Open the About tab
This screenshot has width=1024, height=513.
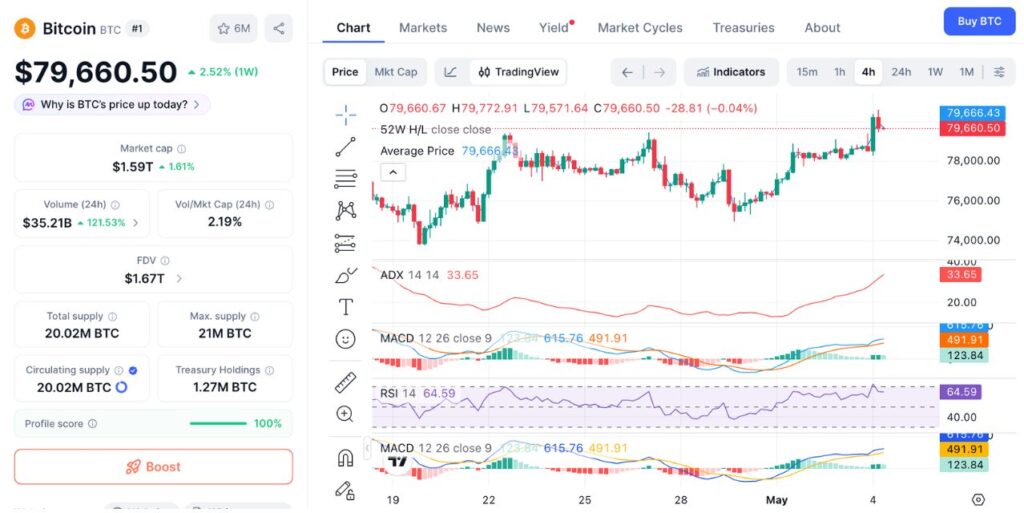click(x=822, y=28)
